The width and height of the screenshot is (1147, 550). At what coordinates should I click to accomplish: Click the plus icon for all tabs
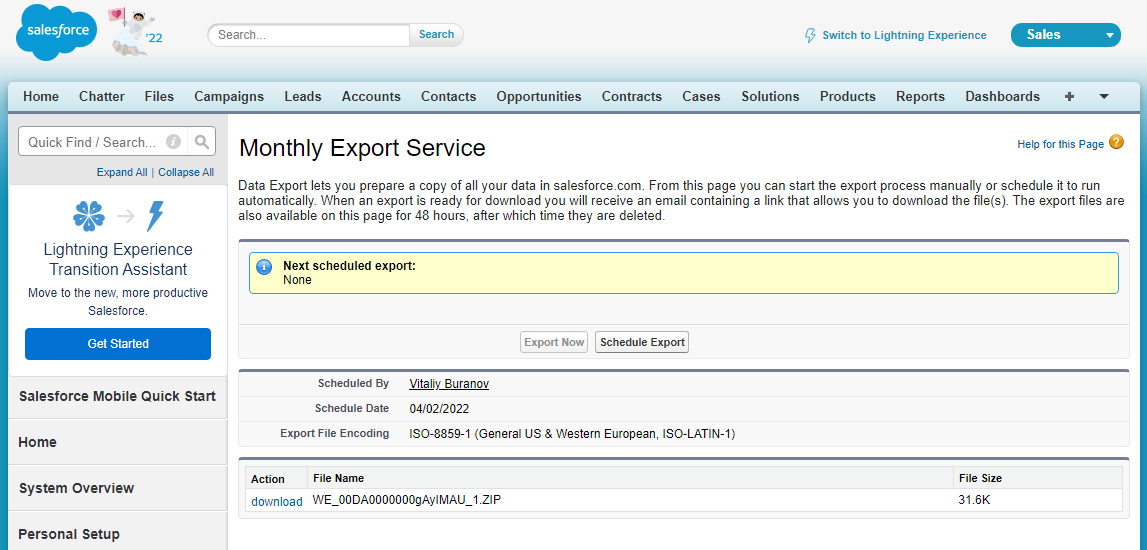point(1069,97)
